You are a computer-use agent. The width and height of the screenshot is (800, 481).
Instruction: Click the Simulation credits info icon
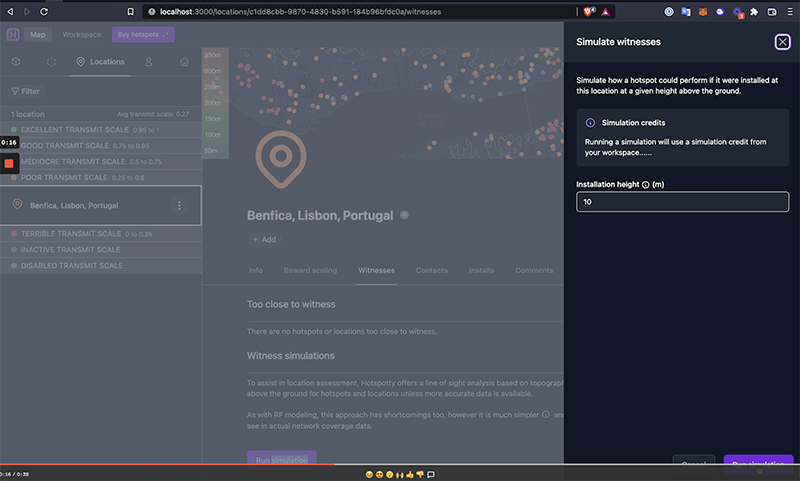point(590,123)
